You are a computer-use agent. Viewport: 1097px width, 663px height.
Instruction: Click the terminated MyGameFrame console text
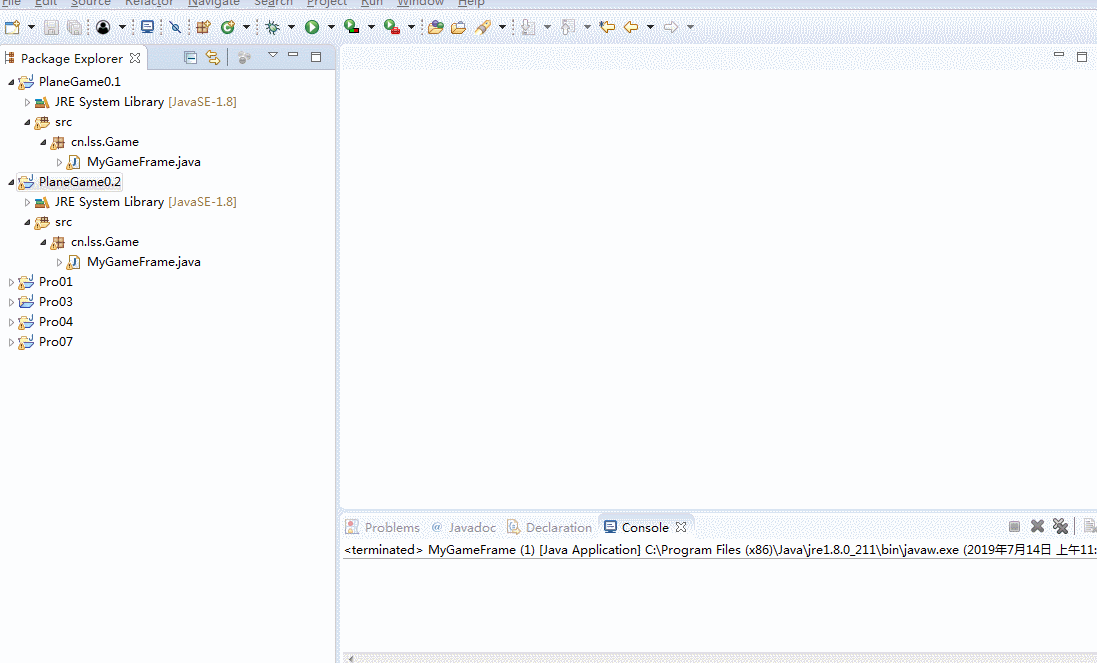pyautogui.click(x=721, y=550)
